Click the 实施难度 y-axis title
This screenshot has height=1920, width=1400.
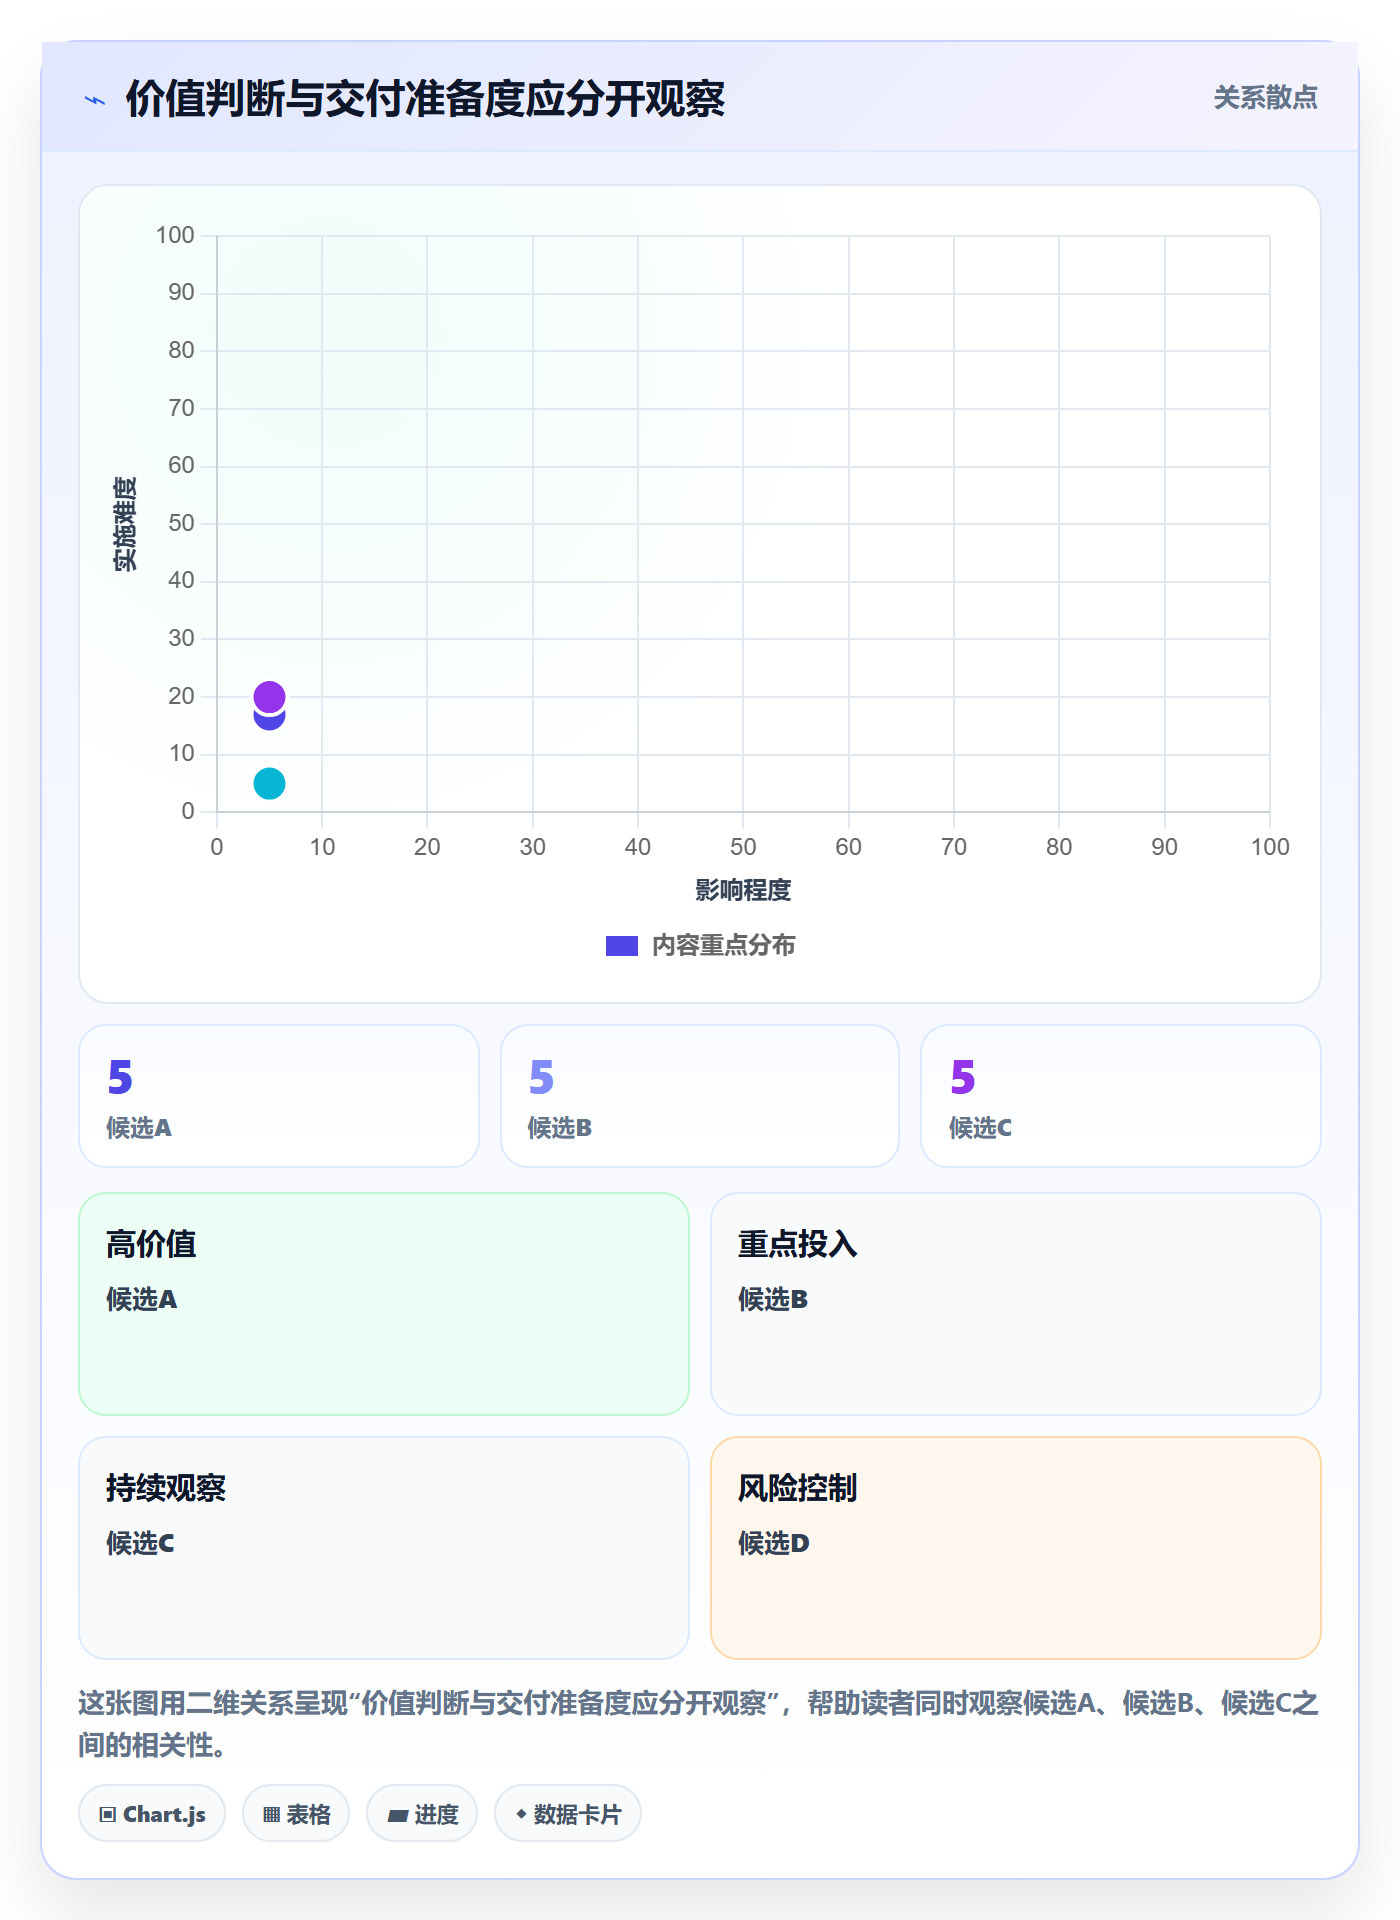click(x=125, y=523)
